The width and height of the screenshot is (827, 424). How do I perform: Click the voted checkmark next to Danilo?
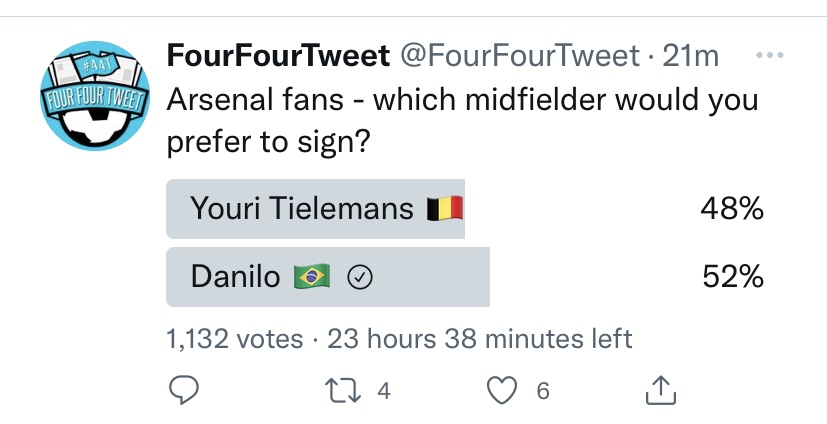tap(360, 277)
